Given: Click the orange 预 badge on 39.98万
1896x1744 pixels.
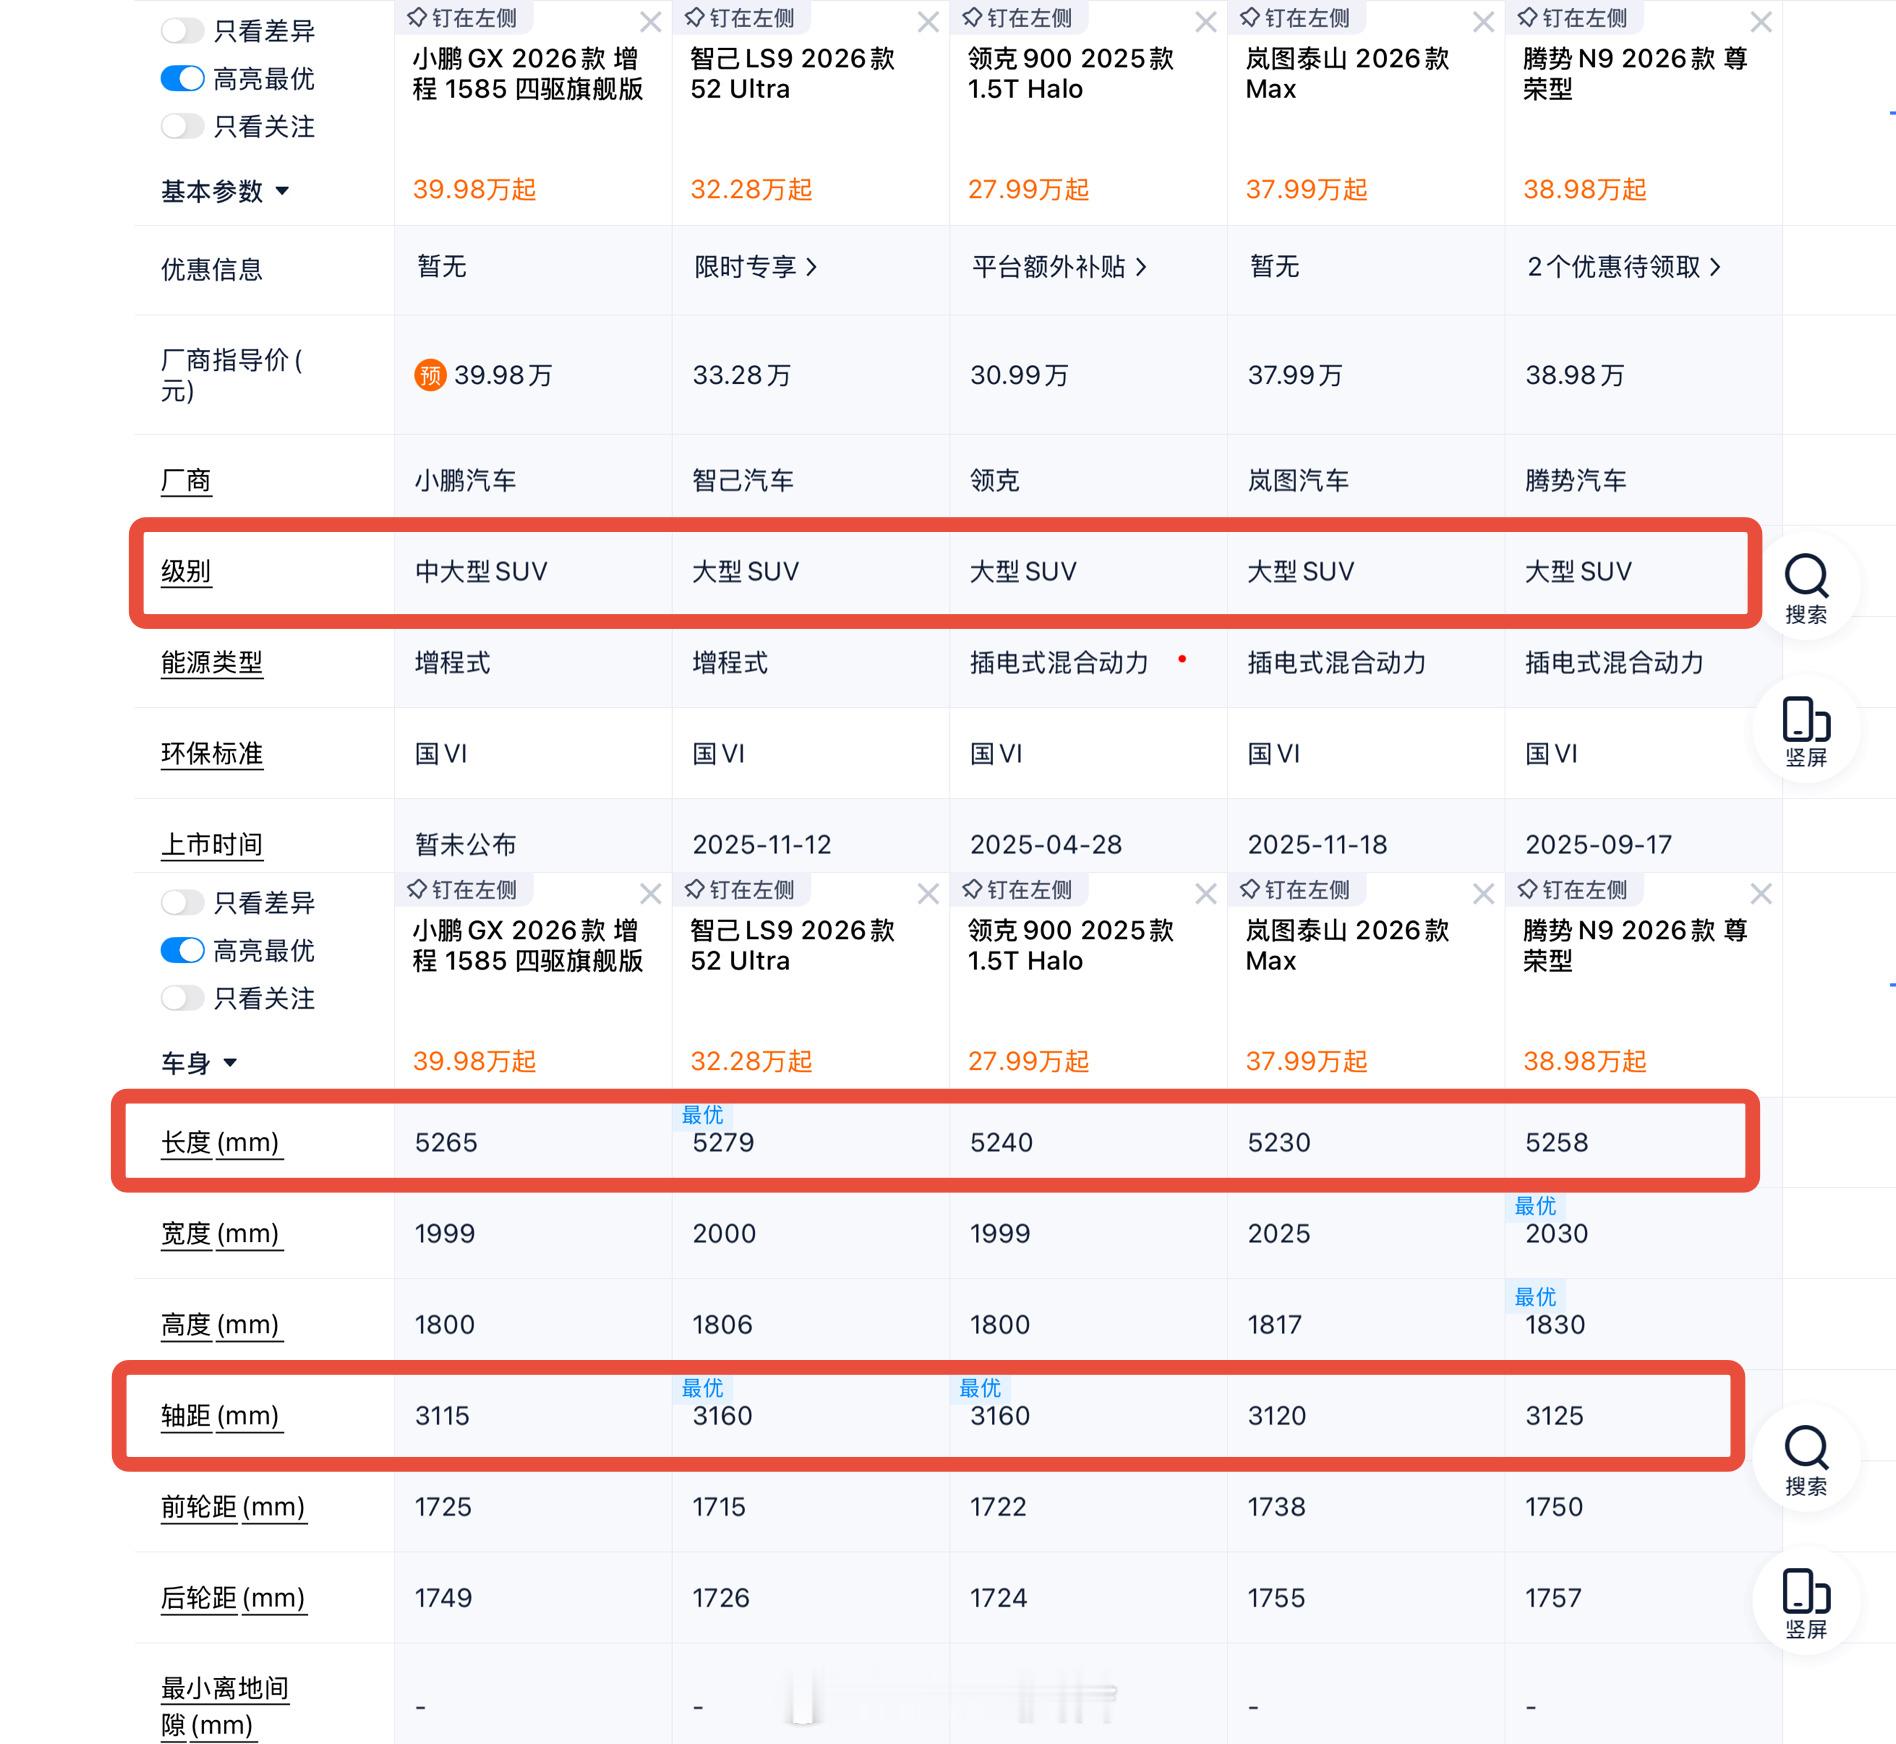Looking at the screenshot, I should [430, 375].
